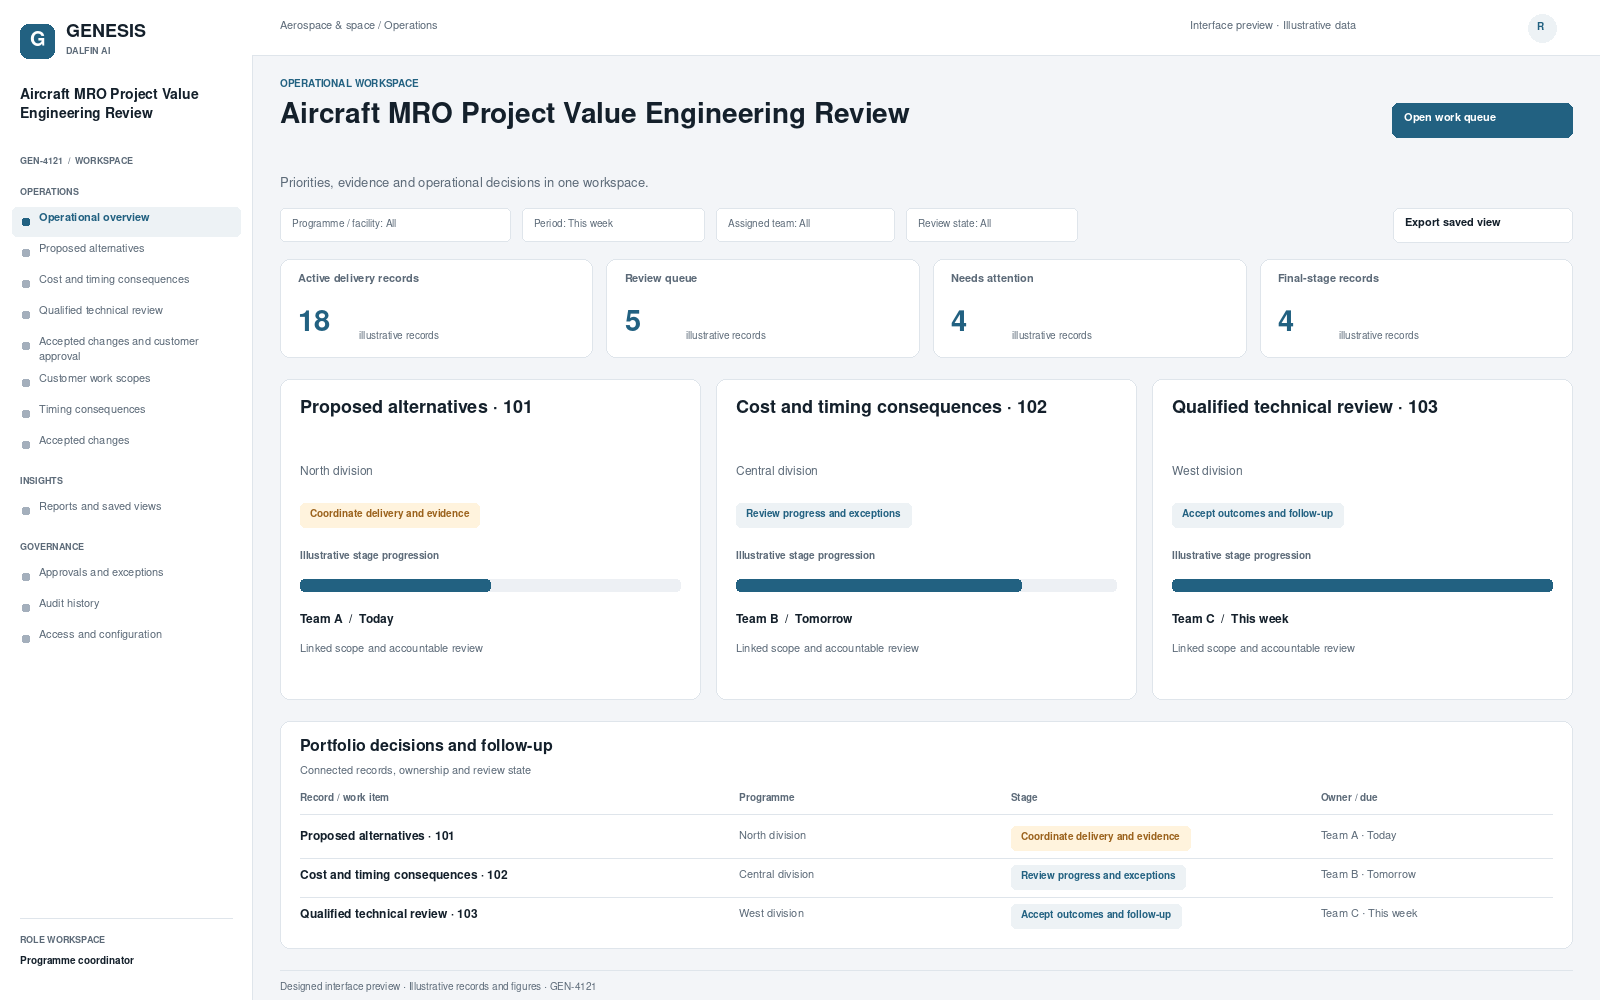Click the Team C stage progress bar
The image size is (1600, 1000).
[x=1362, y=586]
